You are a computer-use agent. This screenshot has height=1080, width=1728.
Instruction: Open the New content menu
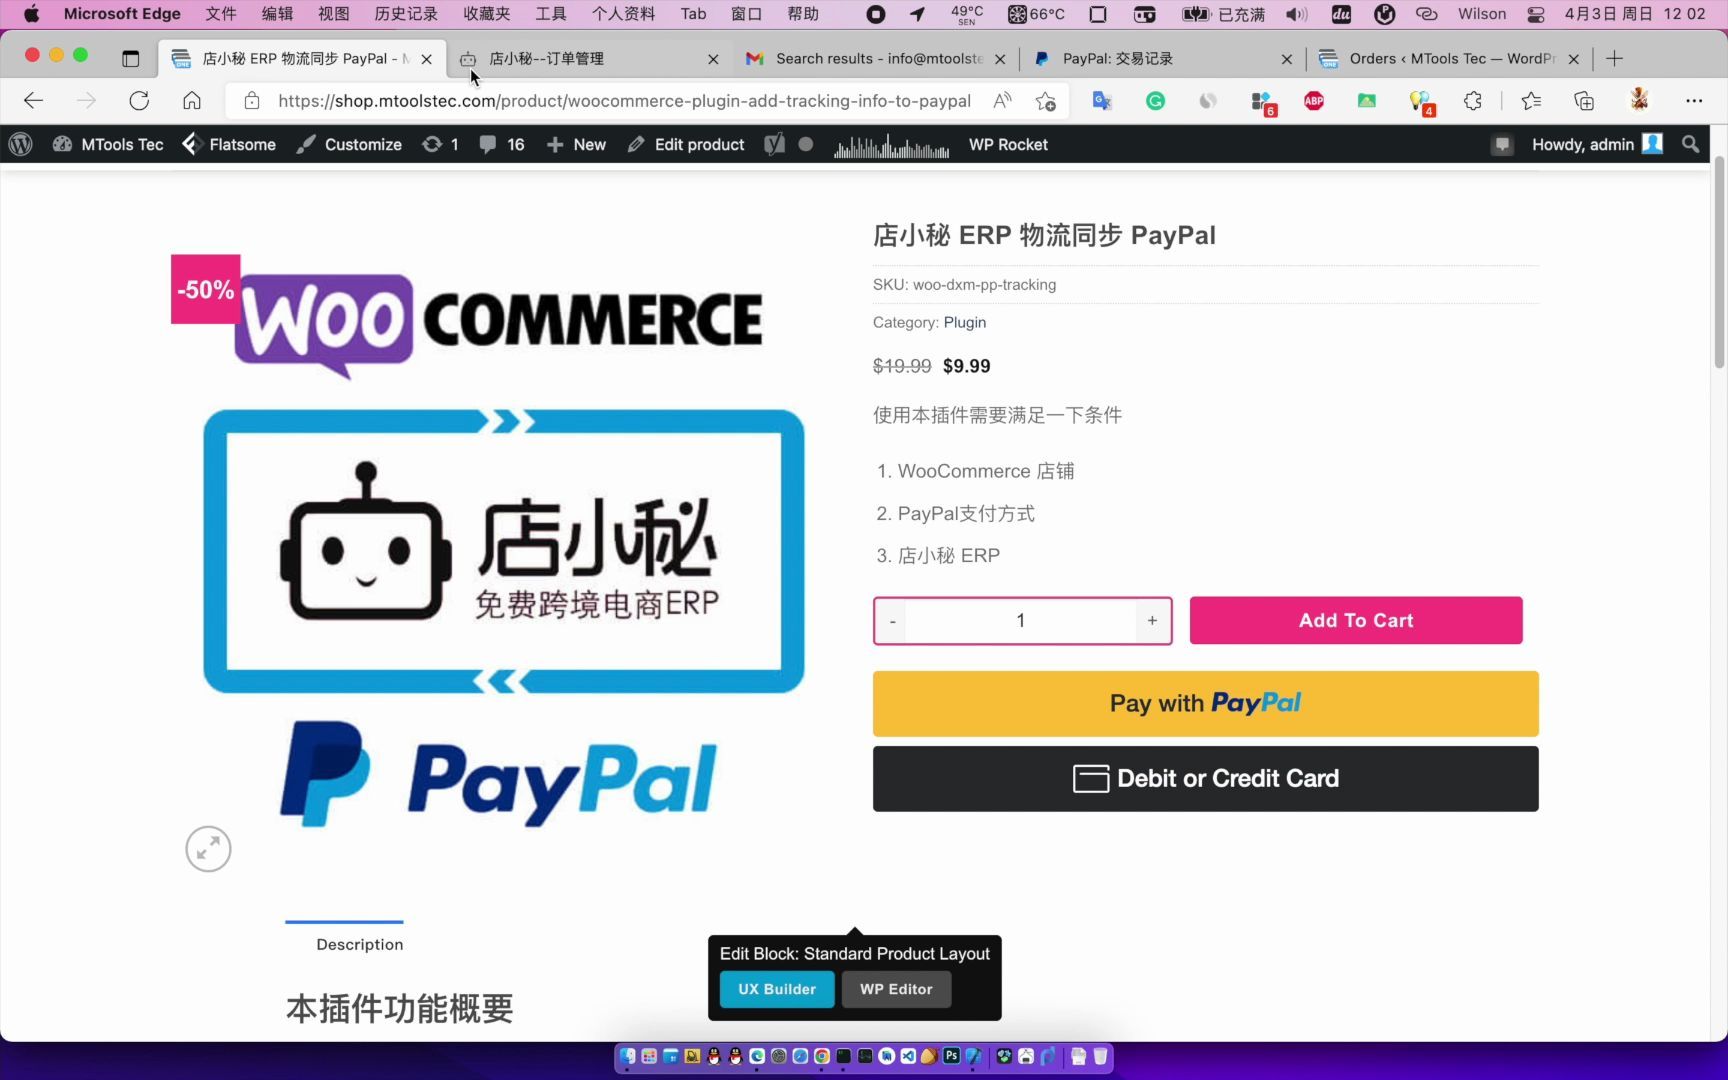(577, 144)
